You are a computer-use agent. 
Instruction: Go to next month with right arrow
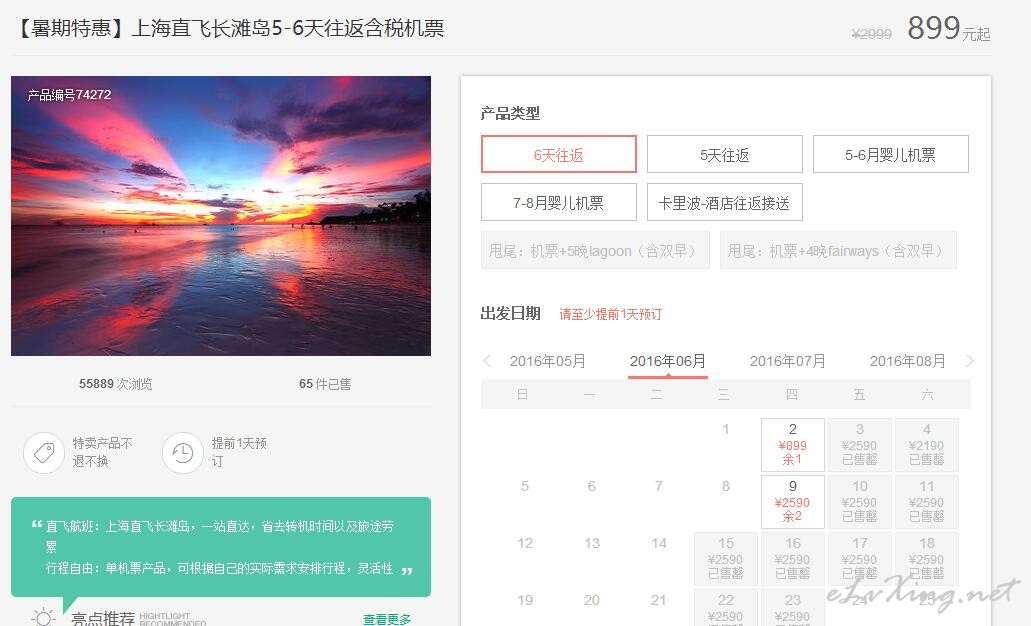coord(970,361)
